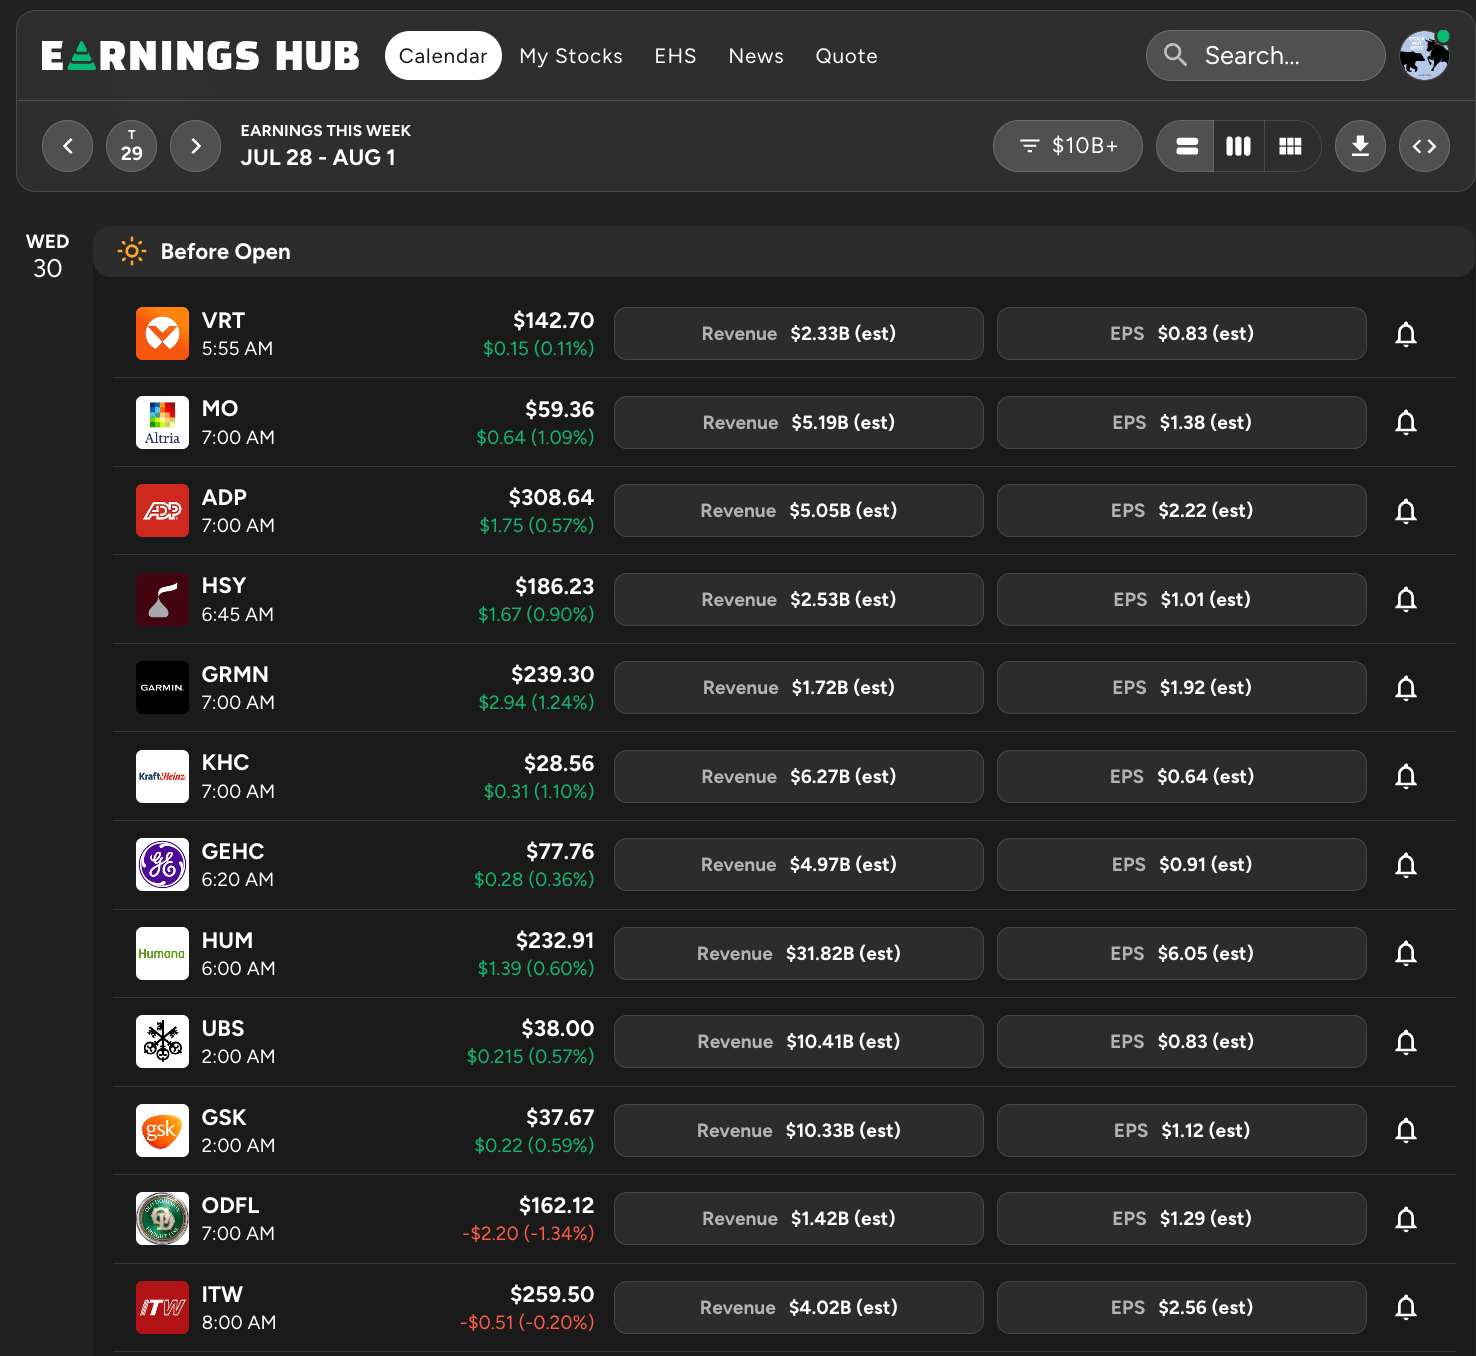The width and height of the screenshot is (1476, 1356).
Task: Click the Humana HUM logo
Action: (162, 953)
